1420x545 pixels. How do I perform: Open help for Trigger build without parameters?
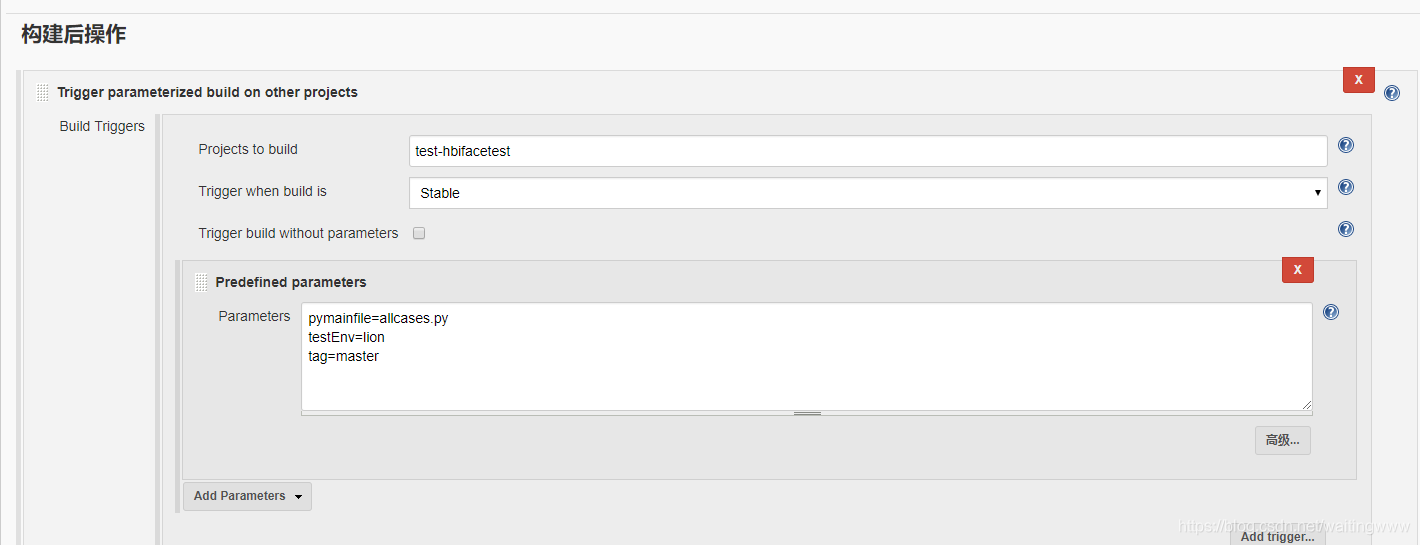click(1345, 229)
